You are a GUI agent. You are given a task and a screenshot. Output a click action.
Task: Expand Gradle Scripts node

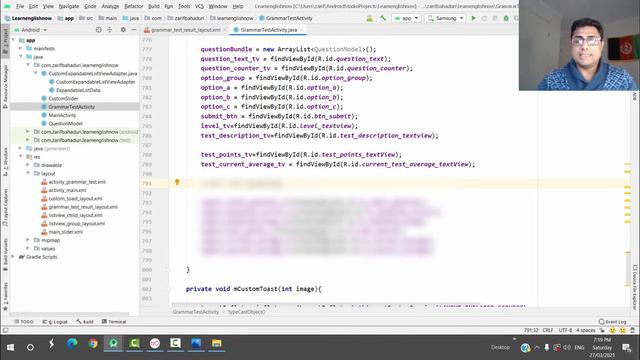point(14,257)
